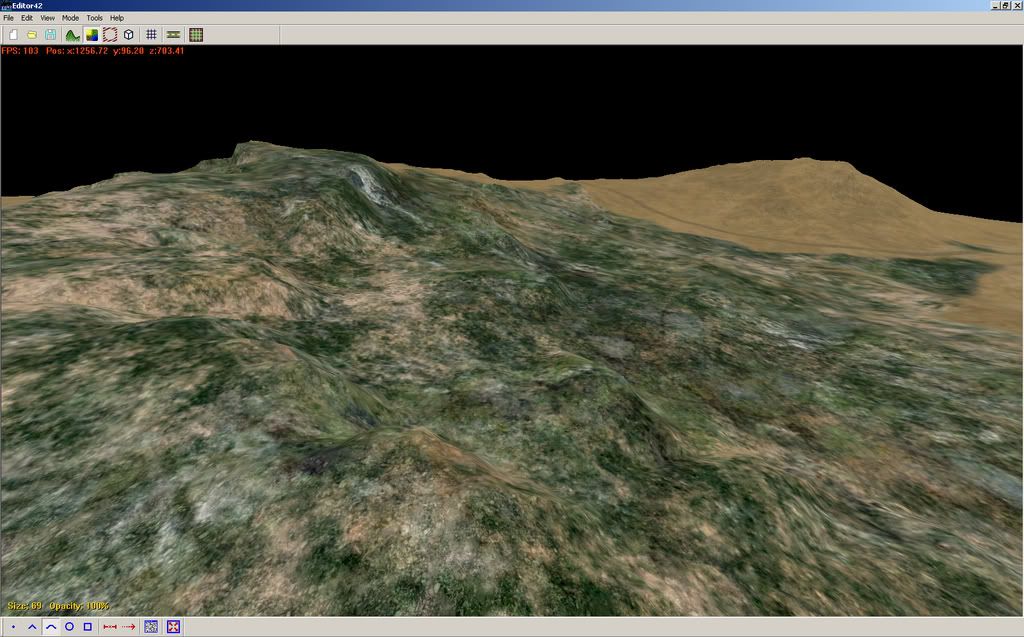Viewport: 1024px width, 637px height.
Task: Select the green terrain heightmap tool
Action: pyautogui.click(x=73, y=35)
